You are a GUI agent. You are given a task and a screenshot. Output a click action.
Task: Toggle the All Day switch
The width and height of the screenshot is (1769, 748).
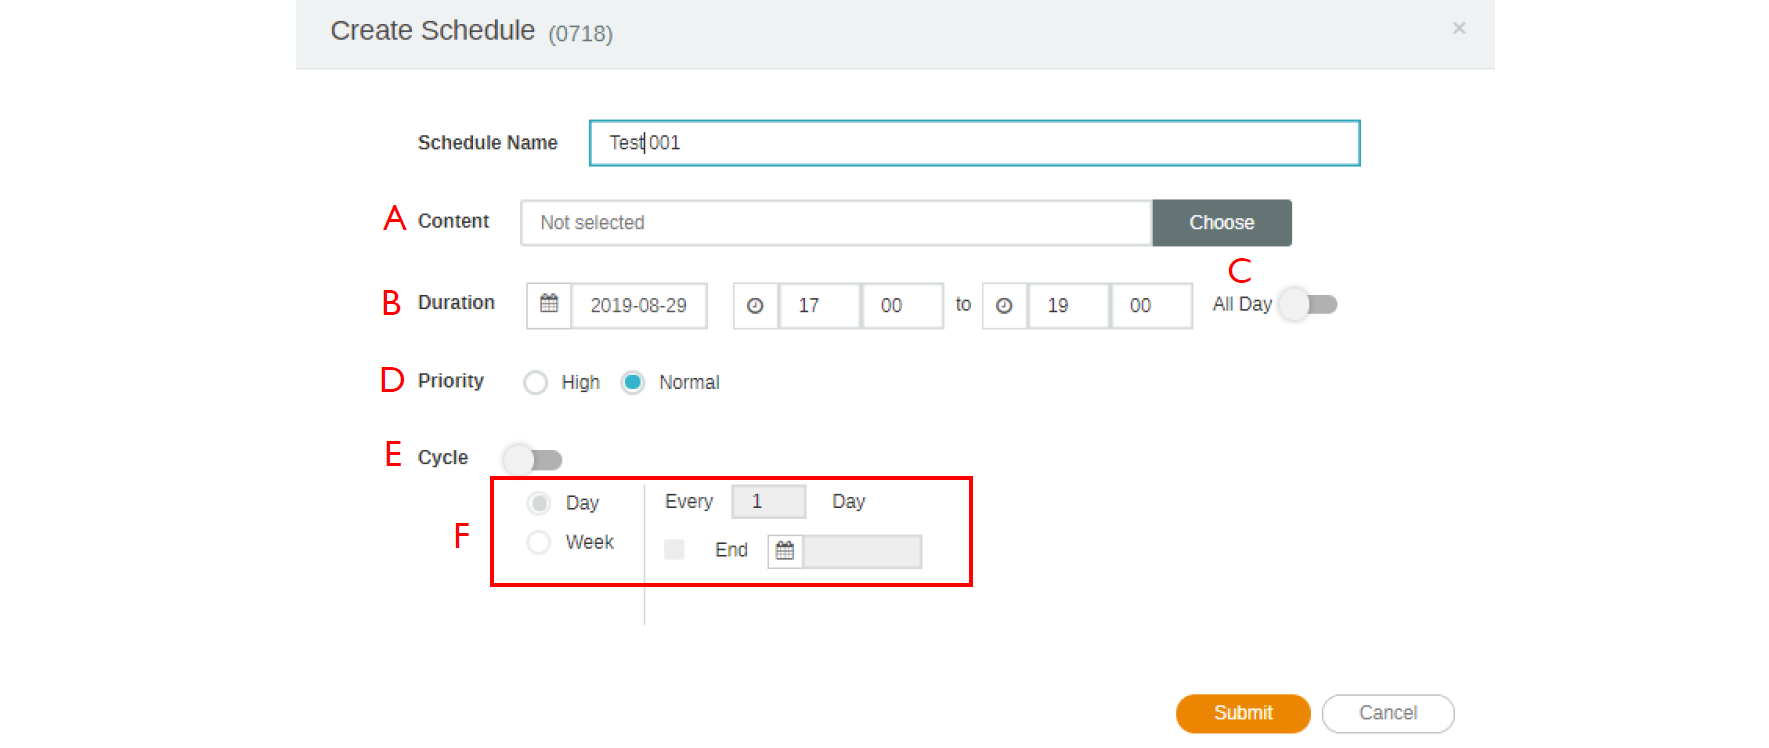1309,304
